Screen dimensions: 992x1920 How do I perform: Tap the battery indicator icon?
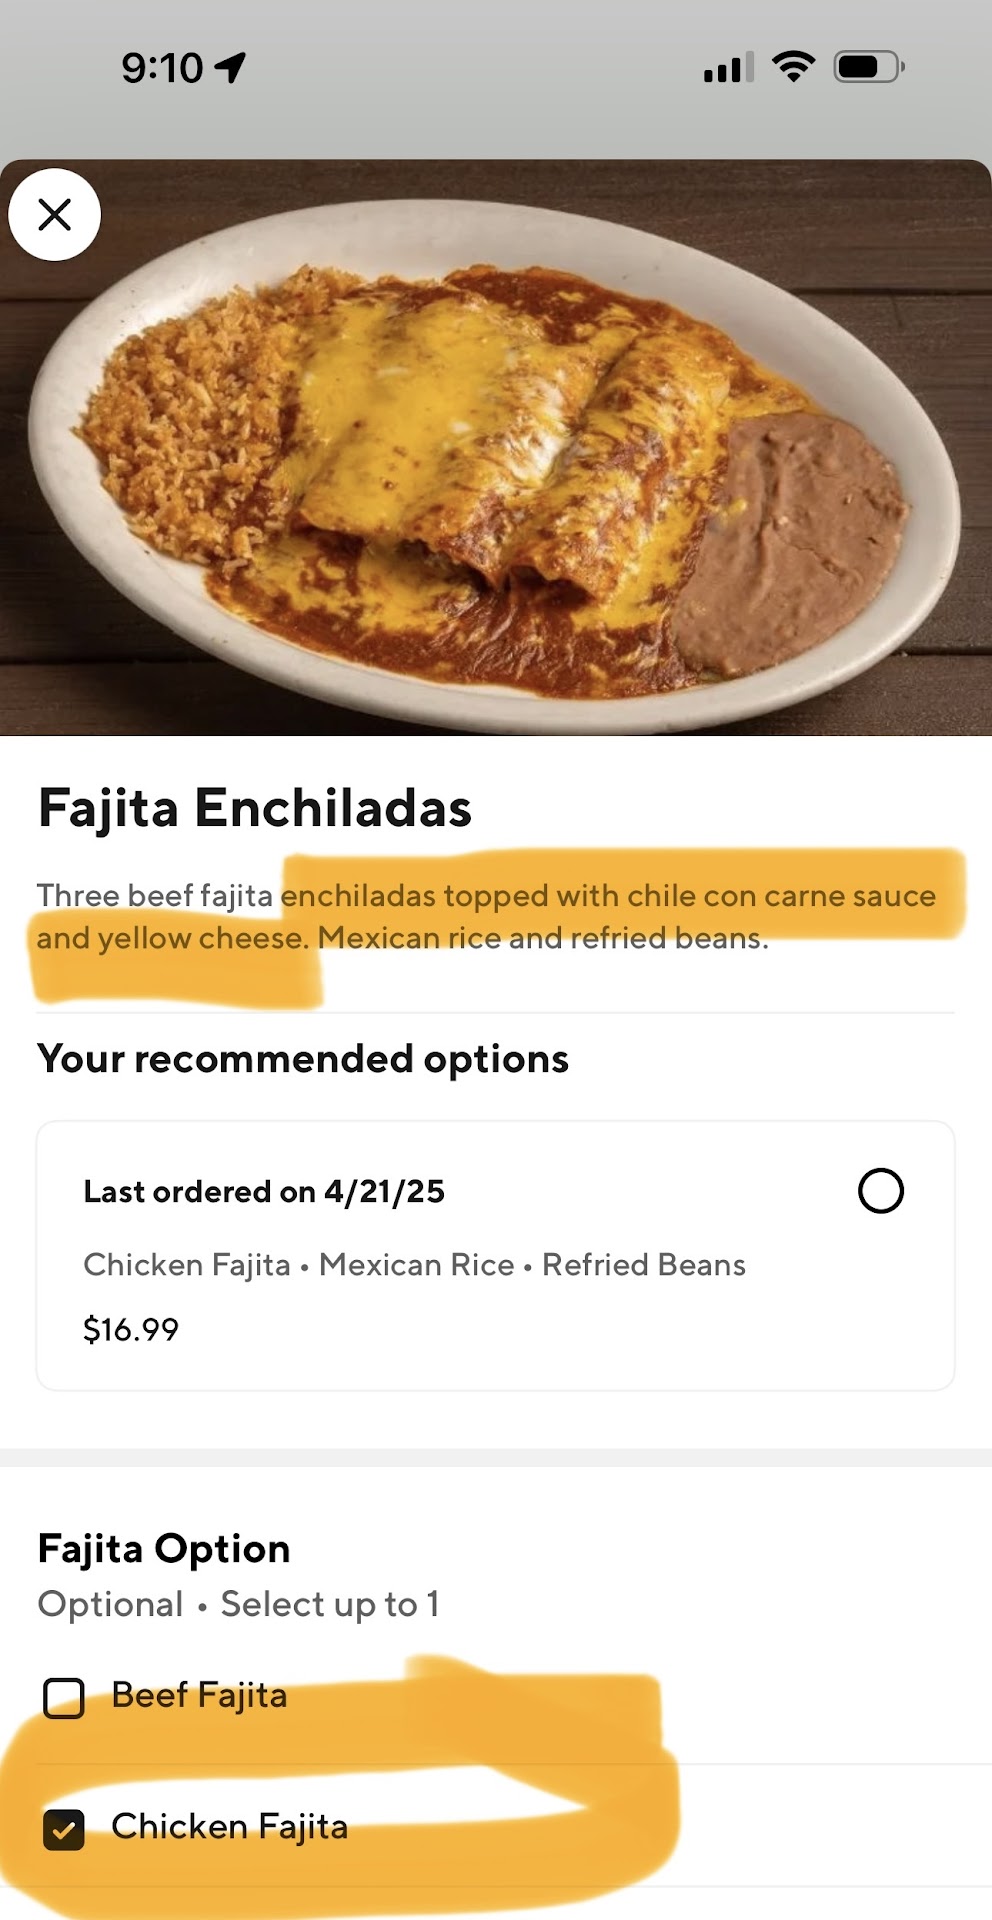868,67
